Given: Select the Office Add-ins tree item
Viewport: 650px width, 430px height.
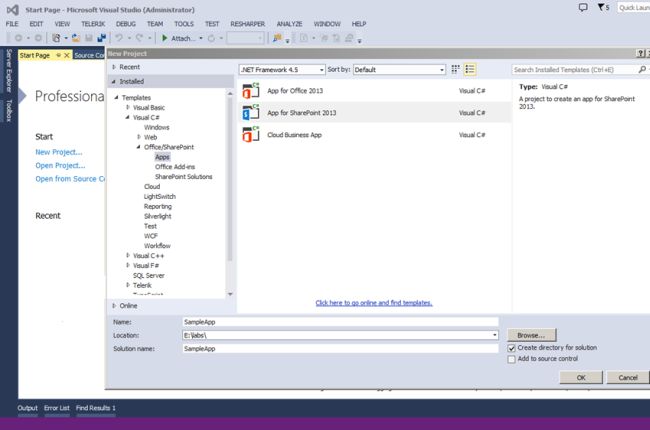Looking at the screenshot, I should tap(175, 167).
